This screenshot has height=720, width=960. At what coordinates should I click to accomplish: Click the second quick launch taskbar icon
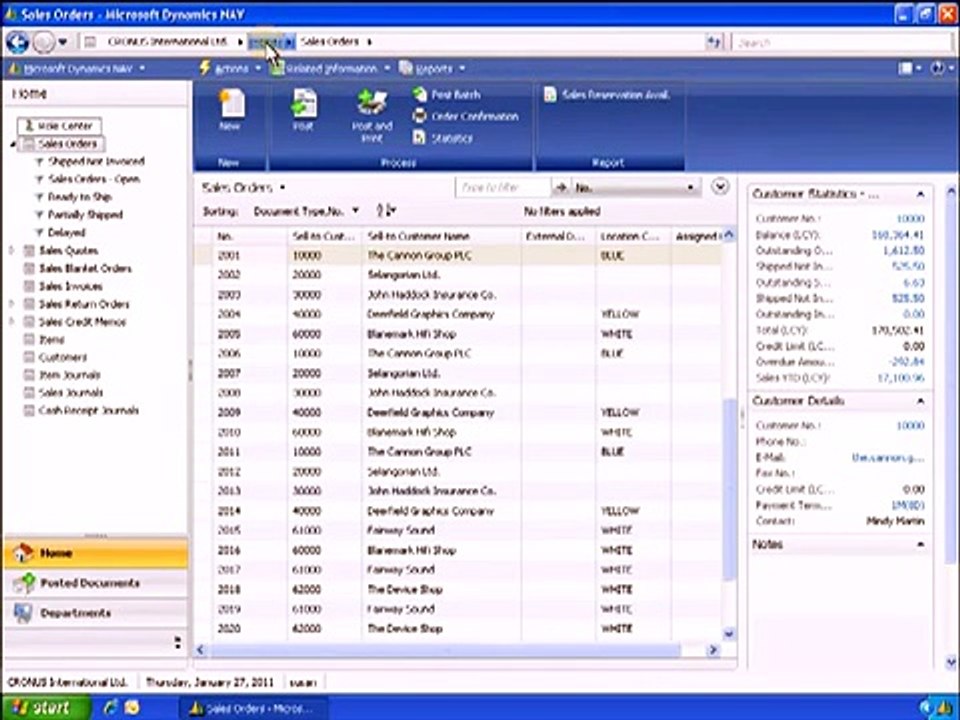click(132, 708)
